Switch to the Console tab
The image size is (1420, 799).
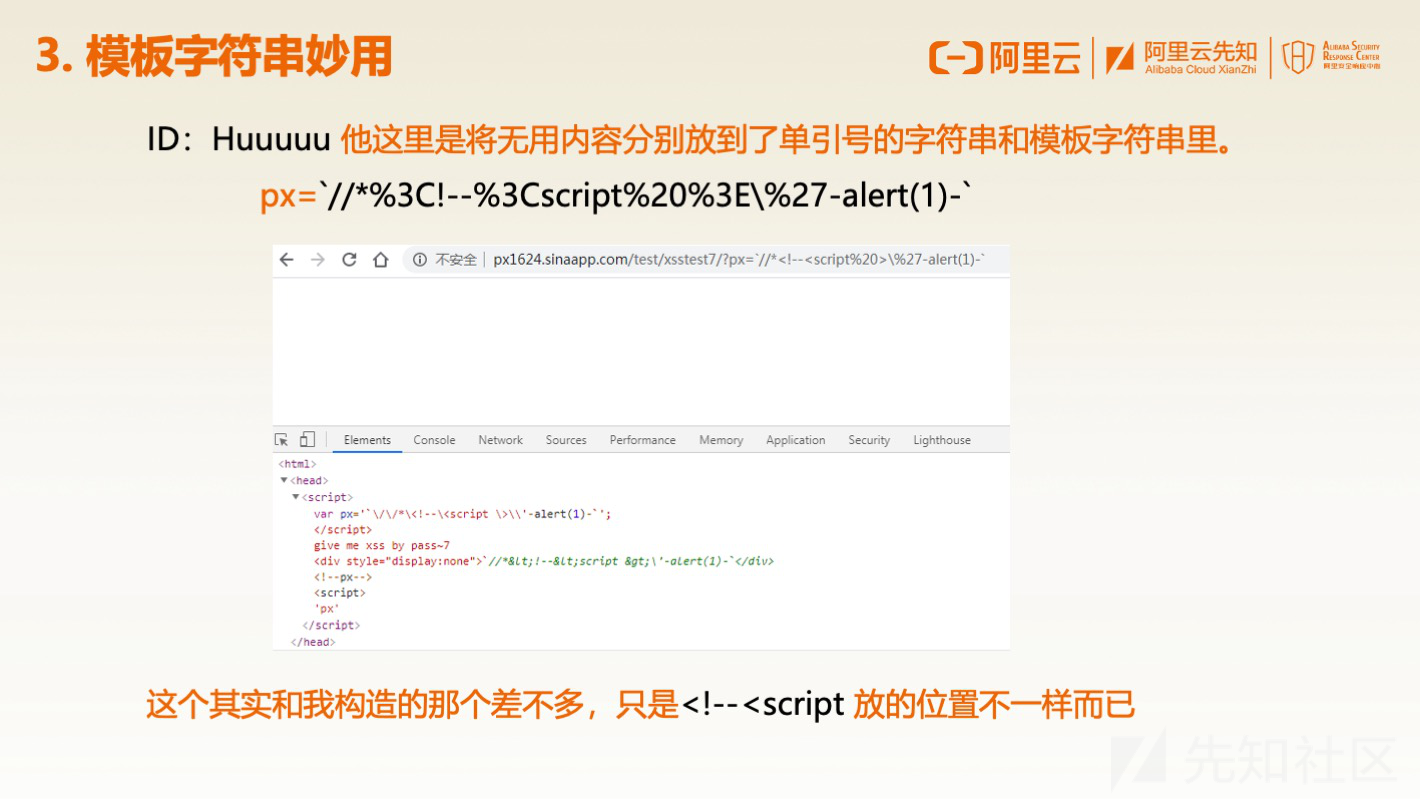(434, 440)
